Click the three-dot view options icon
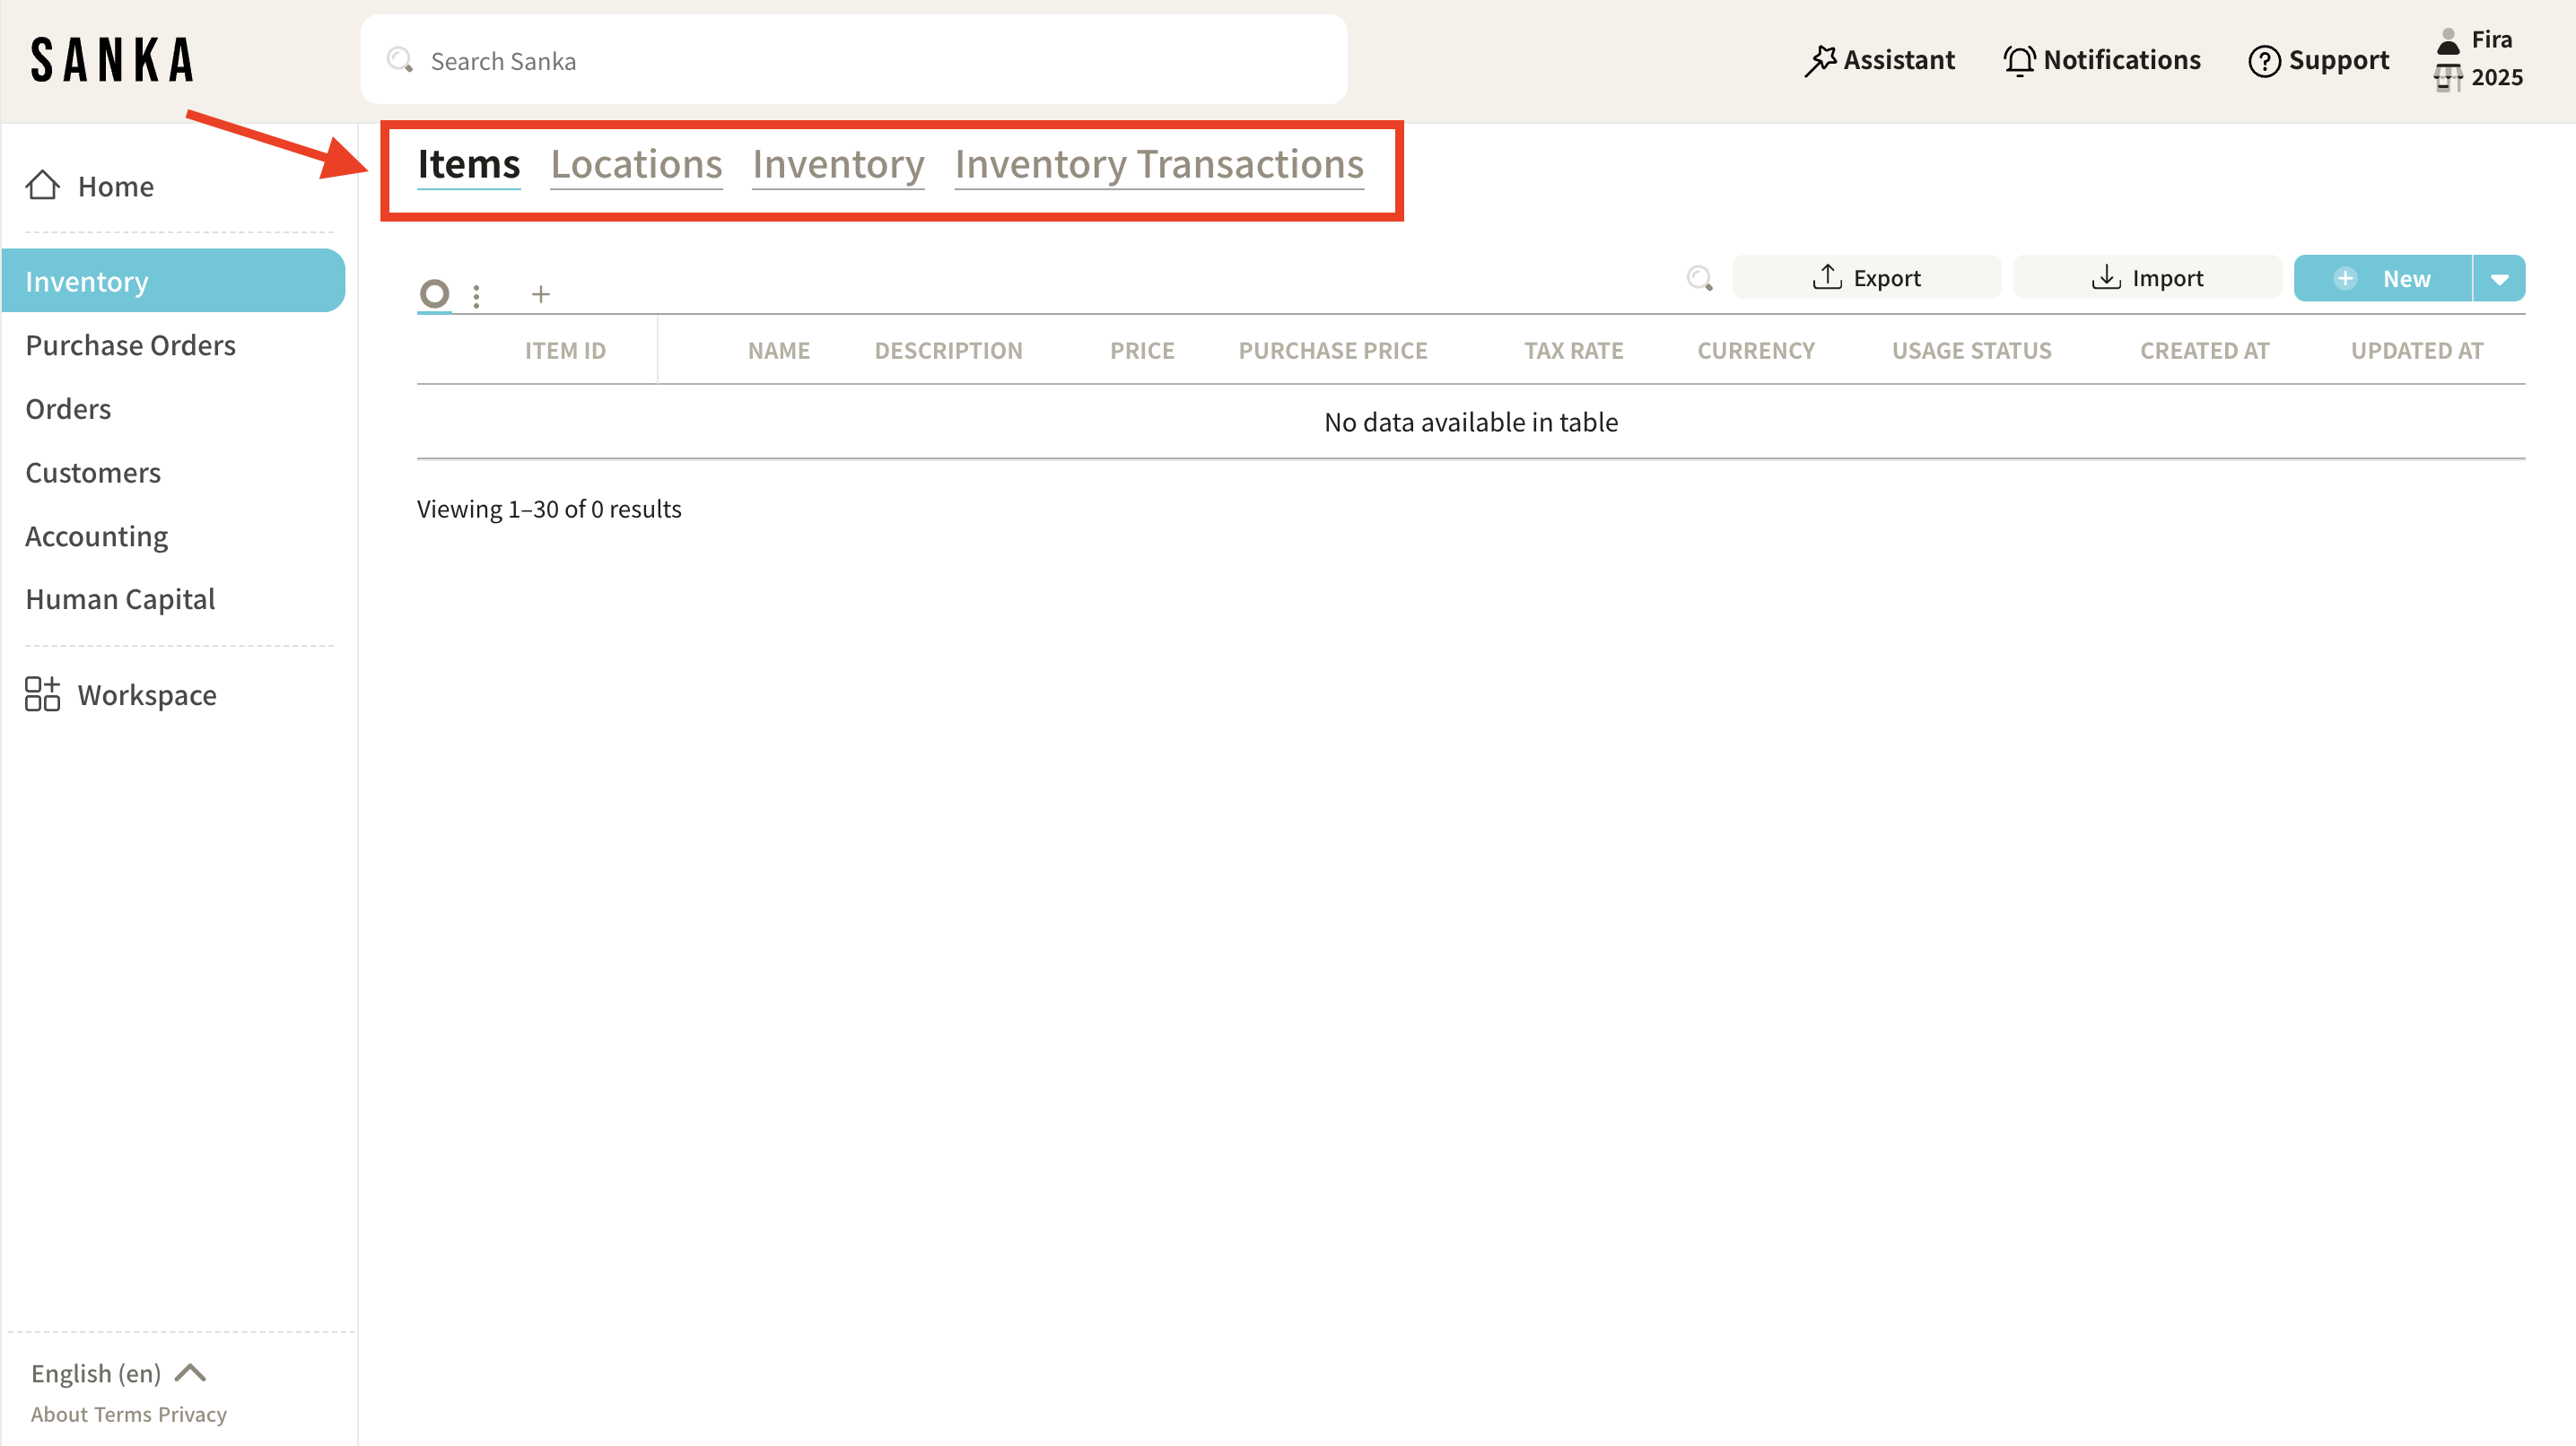Image resolution: width=2576 pixels, height=1446 pixels. tap(476, 295)
